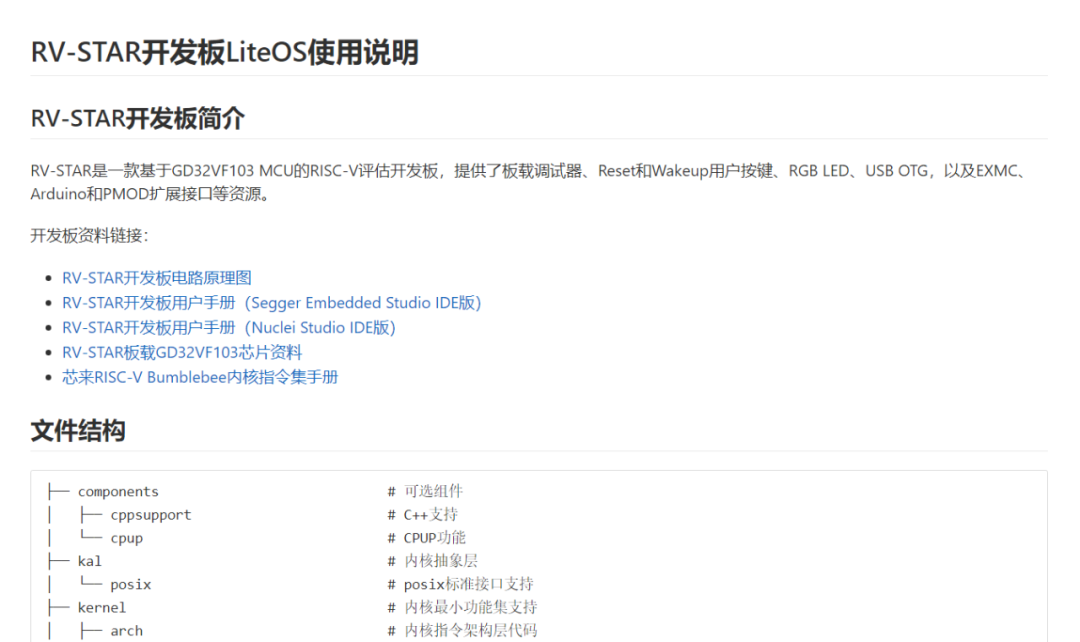This screenshot has width=1080, height=642.
Task: Open the Segger Embedded Studio IDE版 manual link
Action: point(271,302)
